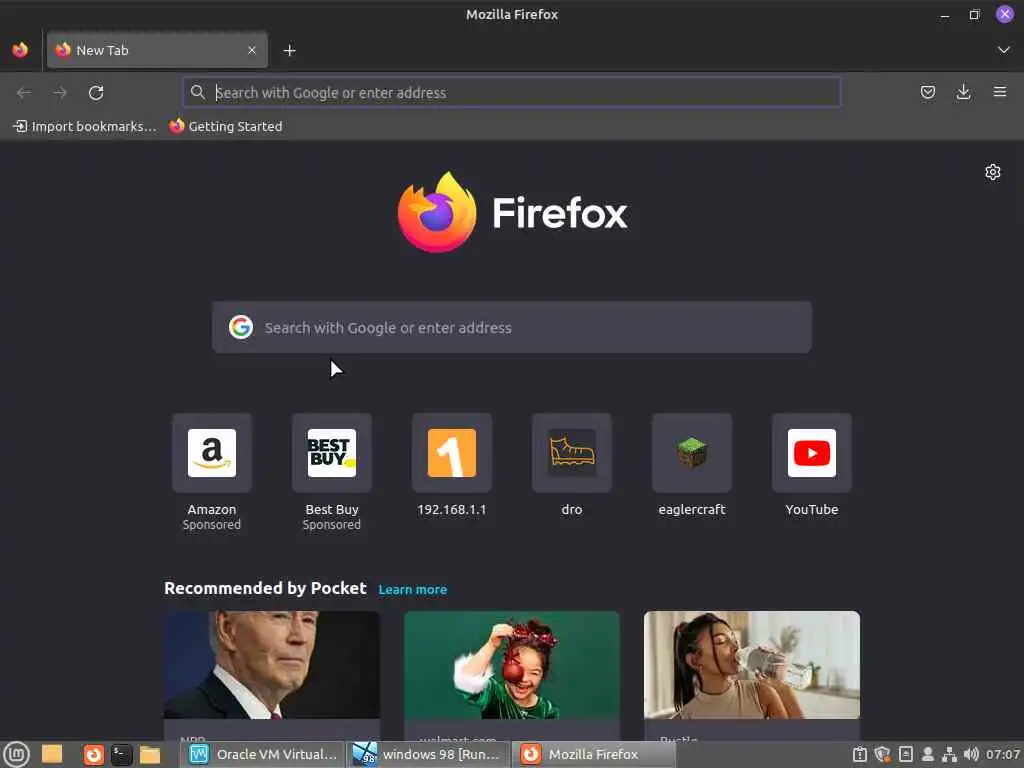
Task: Click Import bookmarks in the bookmarks toolbar
Action: pyautogui.click(x=85, y=127)
